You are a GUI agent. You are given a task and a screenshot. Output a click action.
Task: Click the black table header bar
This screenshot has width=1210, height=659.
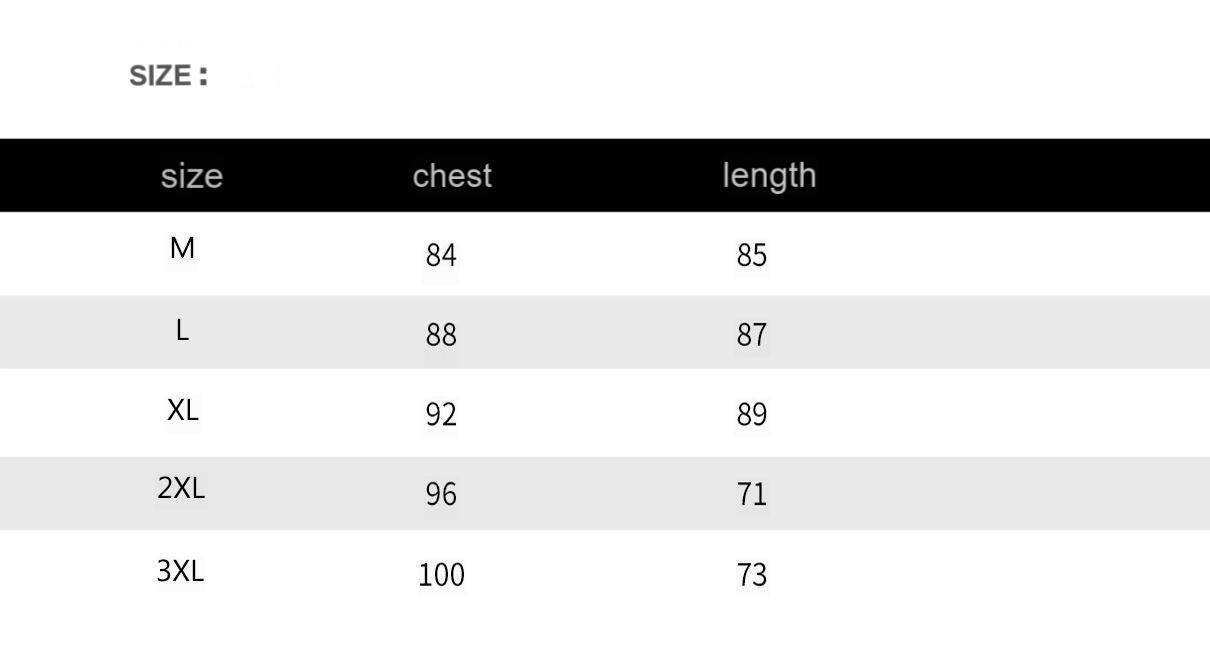[x=605, y=175]
